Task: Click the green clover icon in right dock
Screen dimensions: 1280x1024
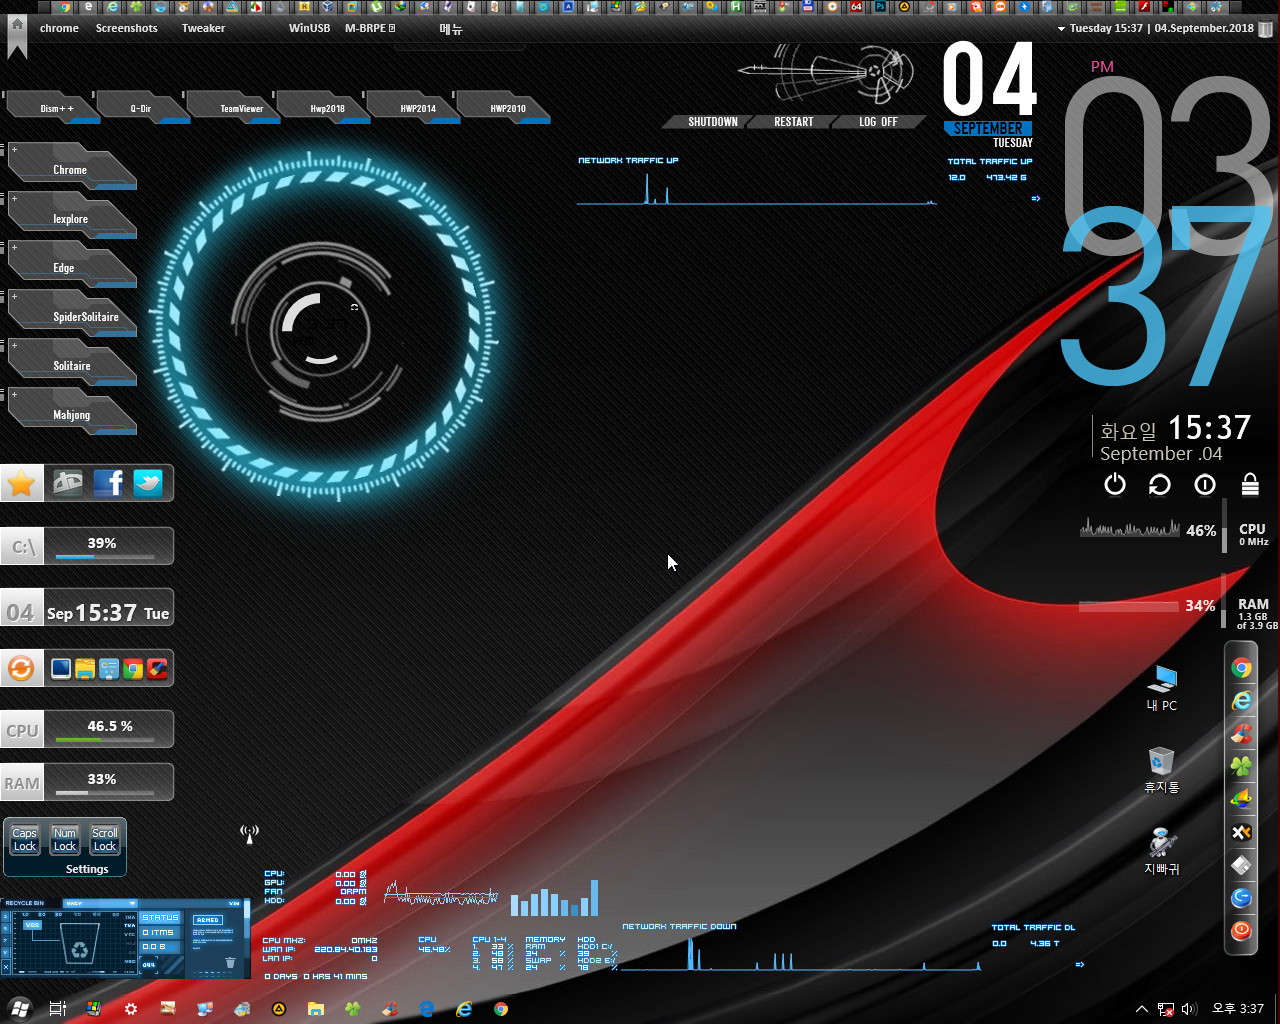Action: [1241, 767]
